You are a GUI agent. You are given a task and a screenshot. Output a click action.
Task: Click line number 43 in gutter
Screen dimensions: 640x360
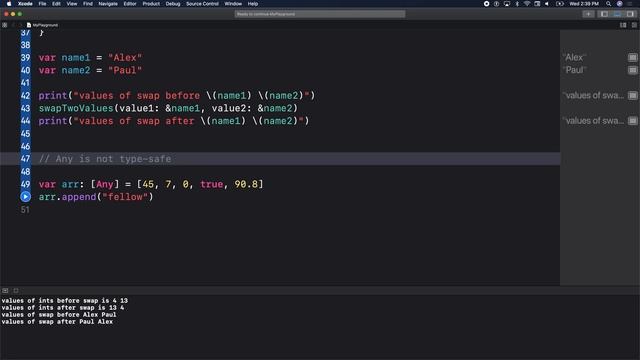25,108
